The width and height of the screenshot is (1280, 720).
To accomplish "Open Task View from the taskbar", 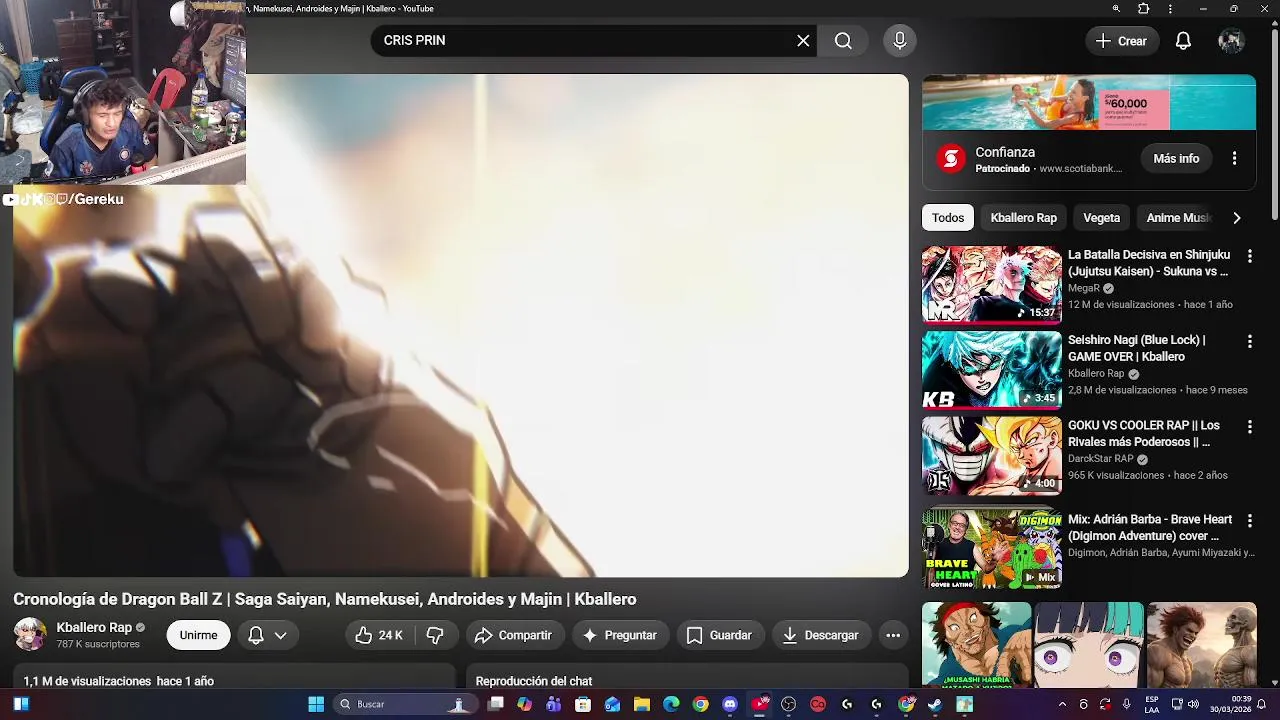I will coord(496,704).
